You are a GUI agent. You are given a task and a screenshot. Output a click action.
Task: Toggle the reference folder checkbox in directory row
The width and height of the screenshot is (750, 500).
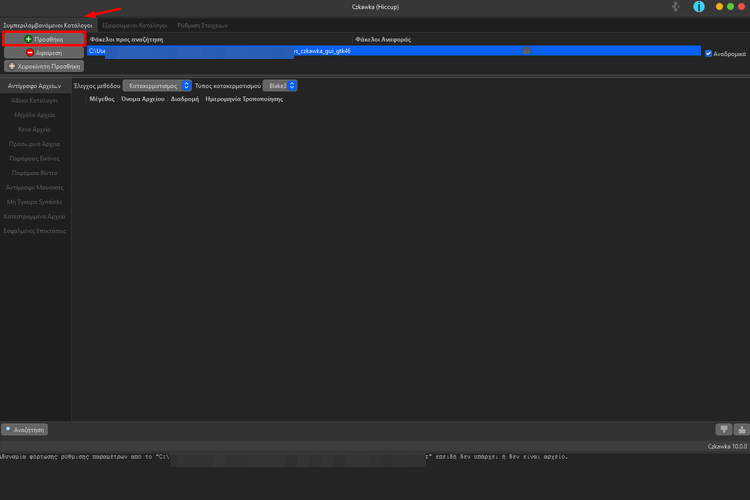(x=526, y=50)
